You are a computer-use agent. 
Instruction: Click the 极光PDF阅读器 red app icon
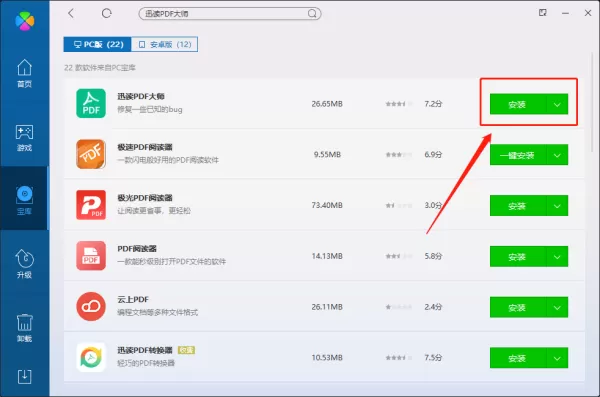click(x=91, y=205)
